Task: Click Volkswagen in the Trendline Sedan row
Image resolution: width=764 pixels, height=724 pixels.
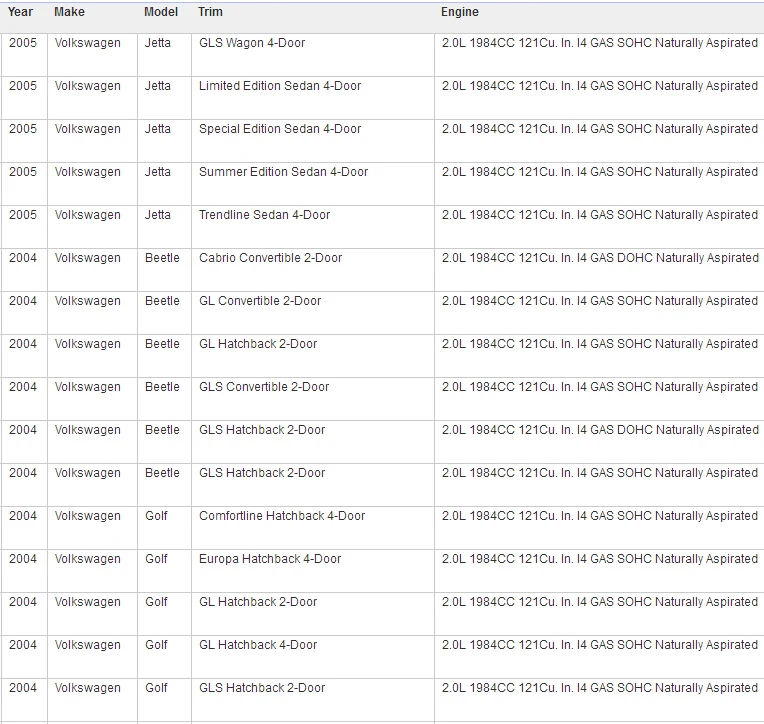Action: pos(88,214)
